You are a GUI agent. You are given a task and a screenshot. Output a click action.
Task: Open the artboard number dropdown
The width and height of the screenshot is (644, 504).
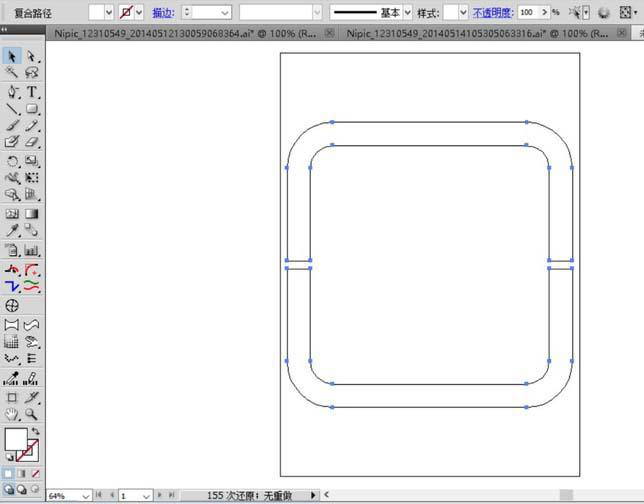pos(146,496)
